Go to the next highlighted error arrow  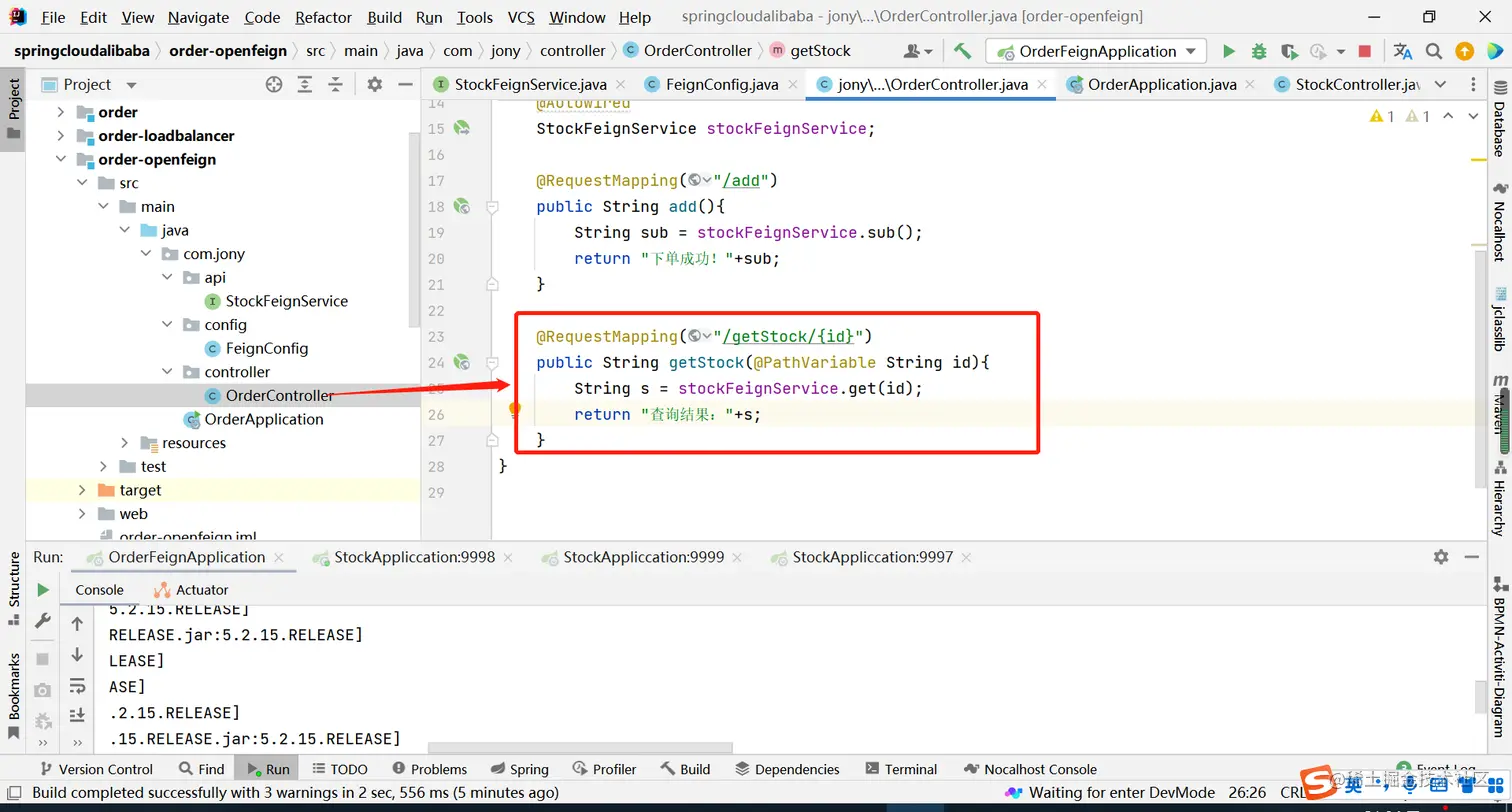pos(1473,117)
